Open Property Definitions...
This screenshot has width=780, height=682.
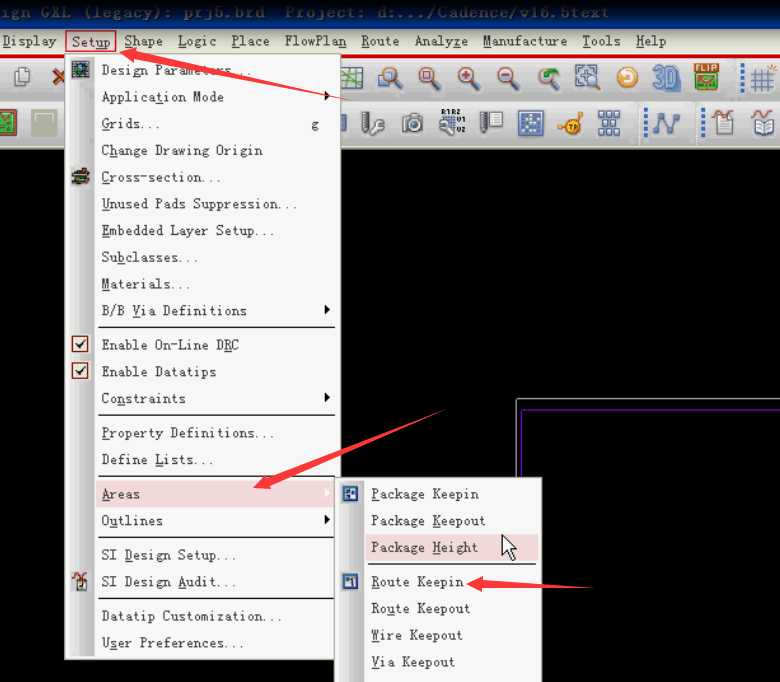tap(215, 433)
